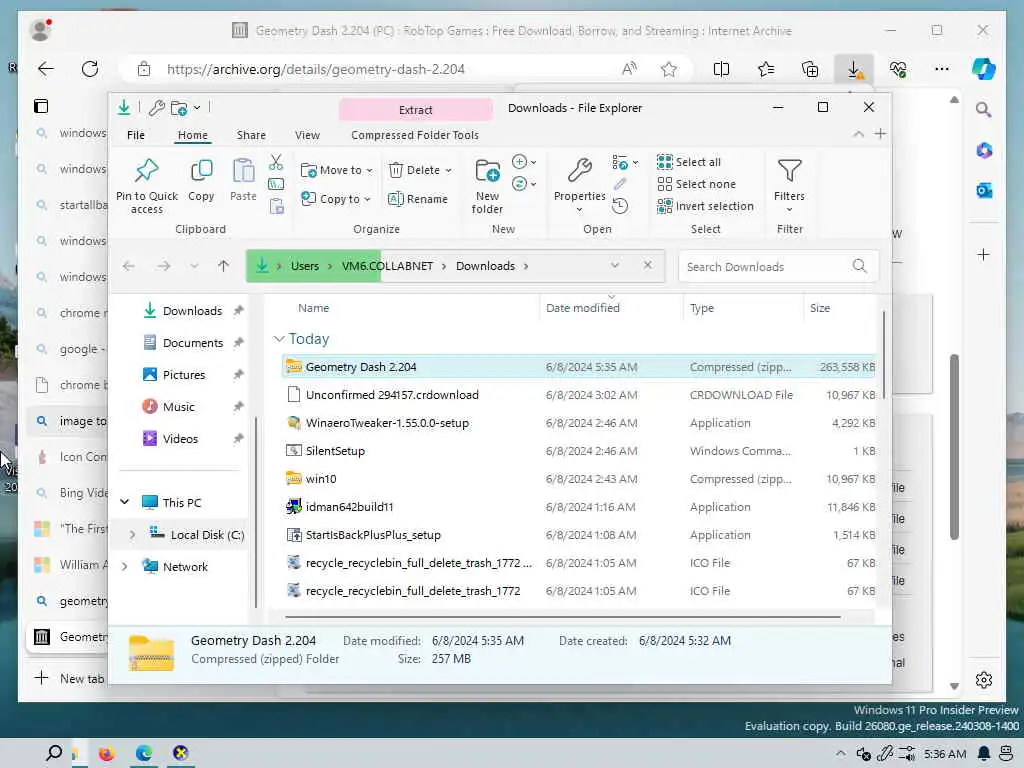Collapse This PC tree node
The image size is (1024, 768).
(x=125, y=502)
